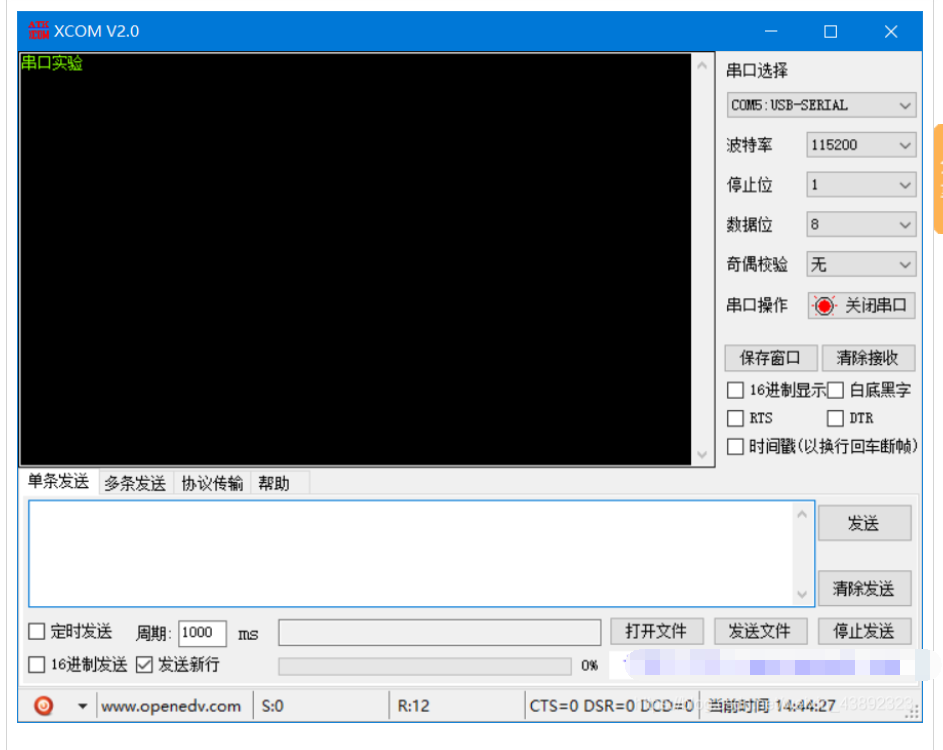
Task: Expand the 数据位 data bits dropdown
Action: 861,224
